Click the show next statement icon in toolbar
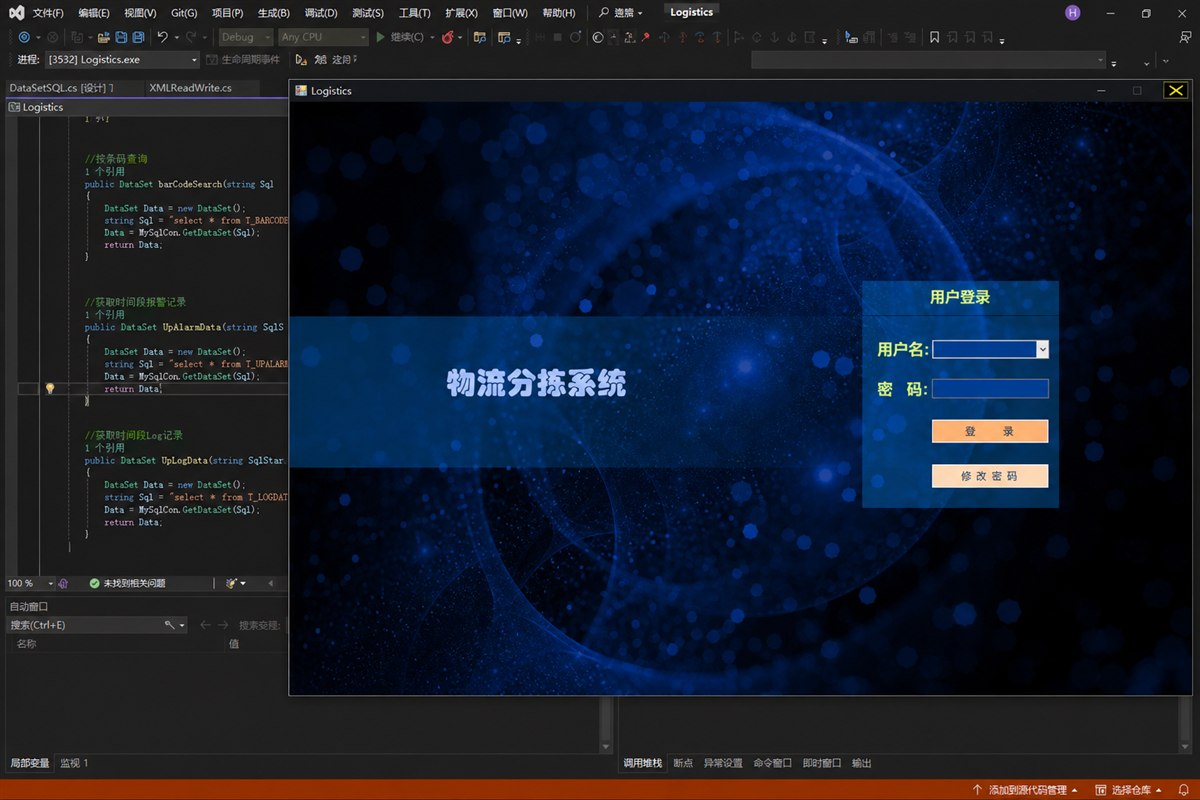Screen dimensions: 1200x800 click(597, 37)
